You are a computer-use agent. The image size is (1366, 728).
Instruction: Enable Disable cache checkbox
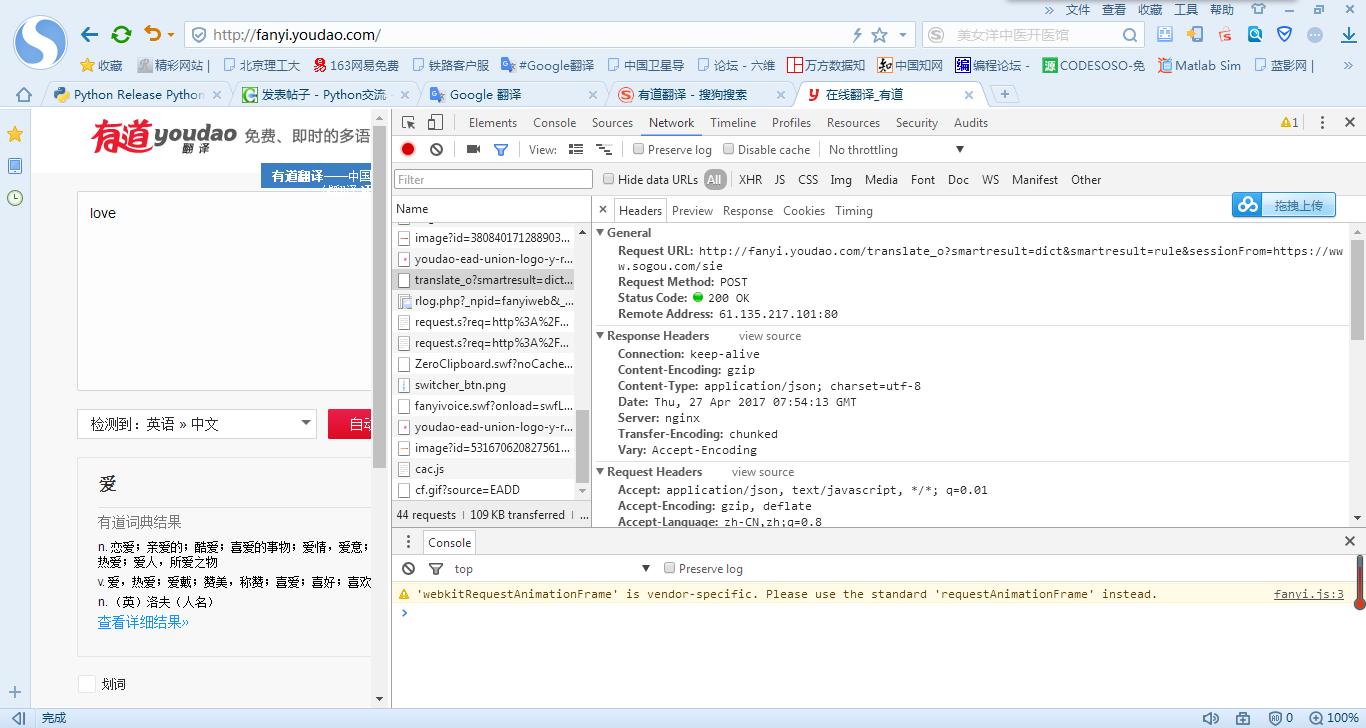[729, 149]
